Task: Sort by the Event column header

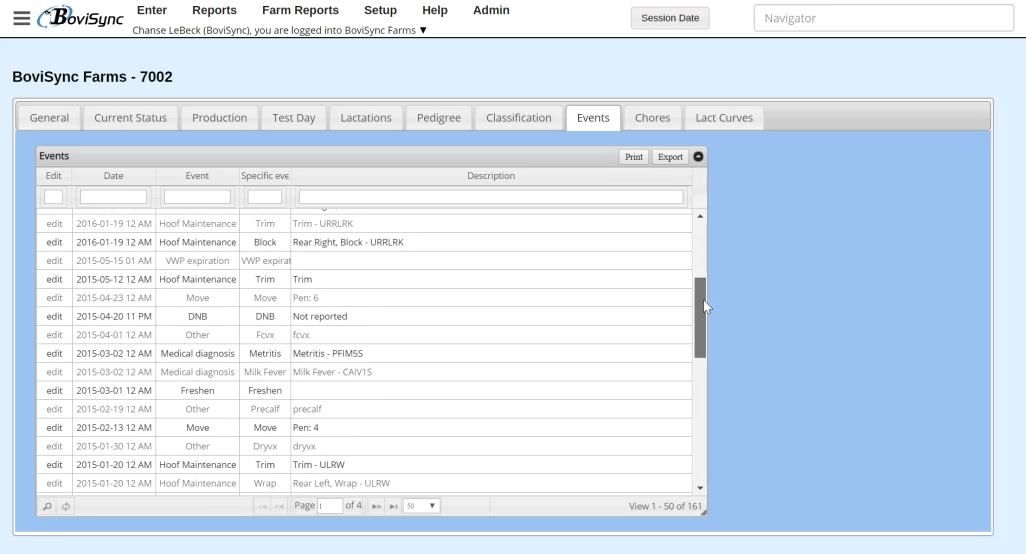Action: pos(197,176)
